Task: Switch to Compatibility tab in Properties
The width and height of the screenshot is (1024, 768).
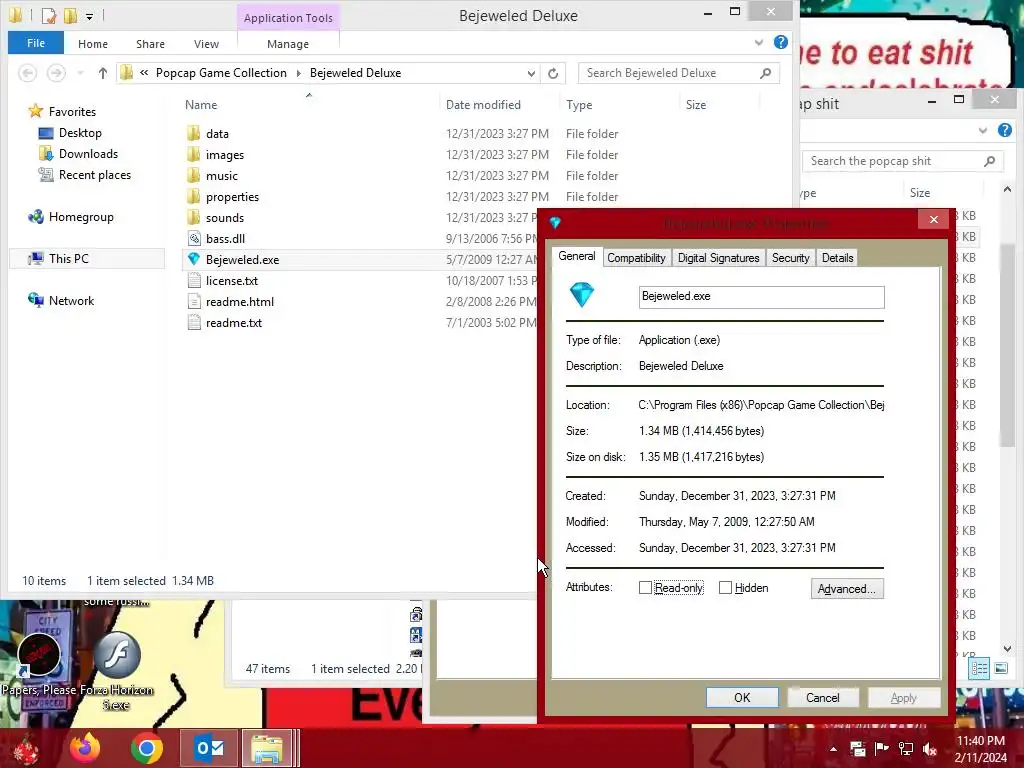Action: 636,258
